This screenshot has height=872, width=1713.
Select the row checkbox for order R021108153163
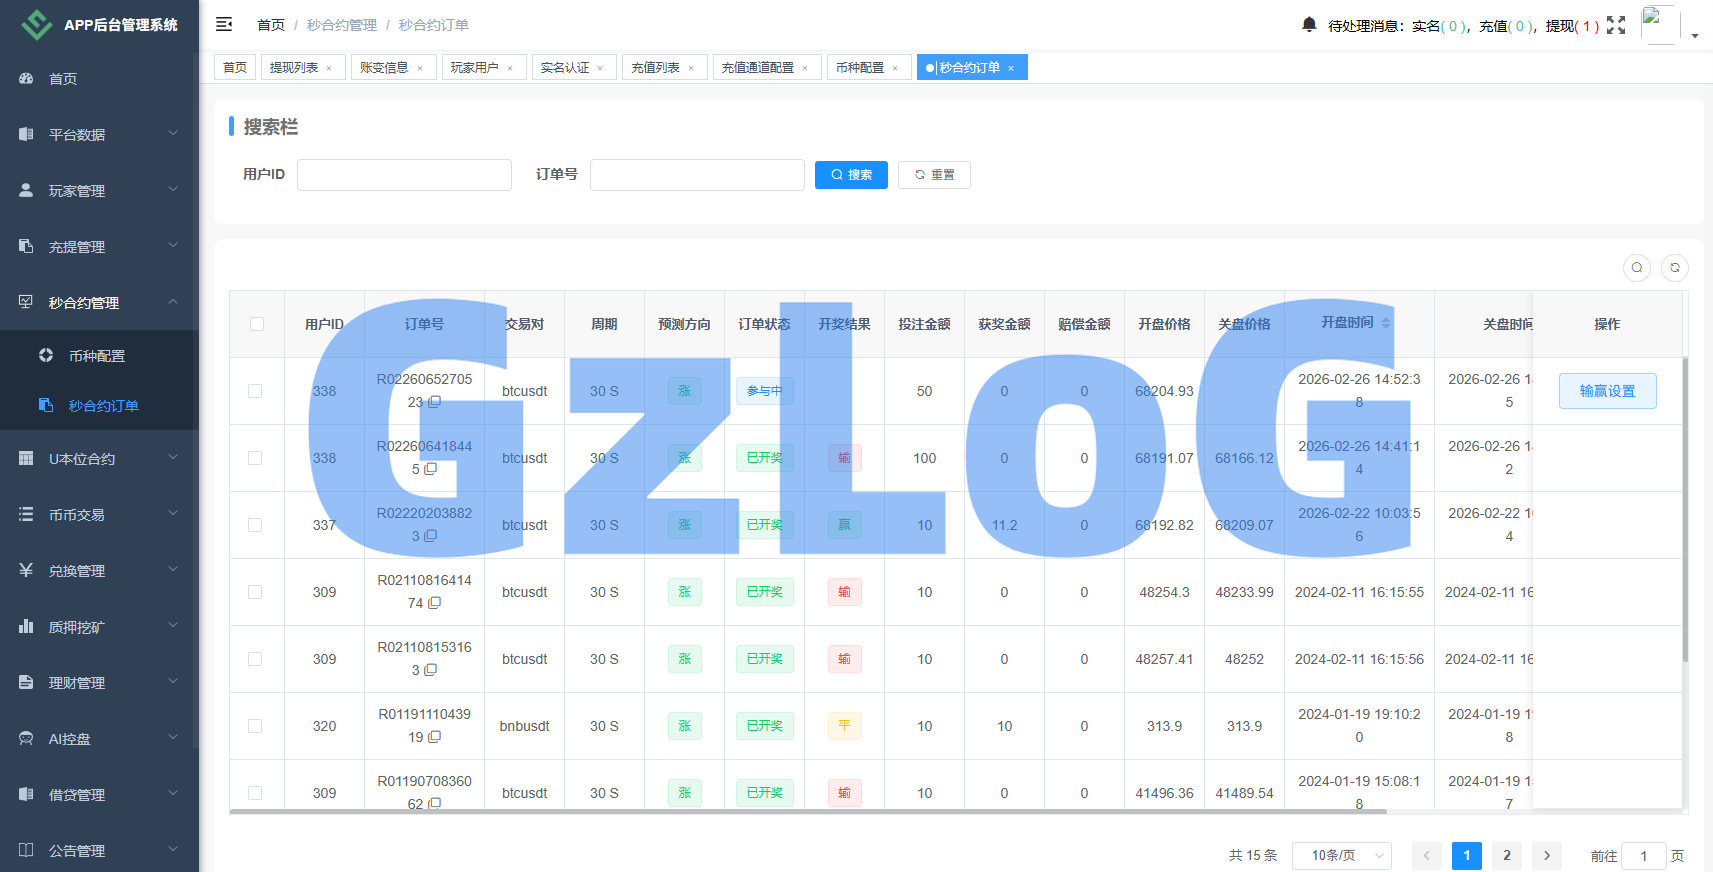coord(255,659)
